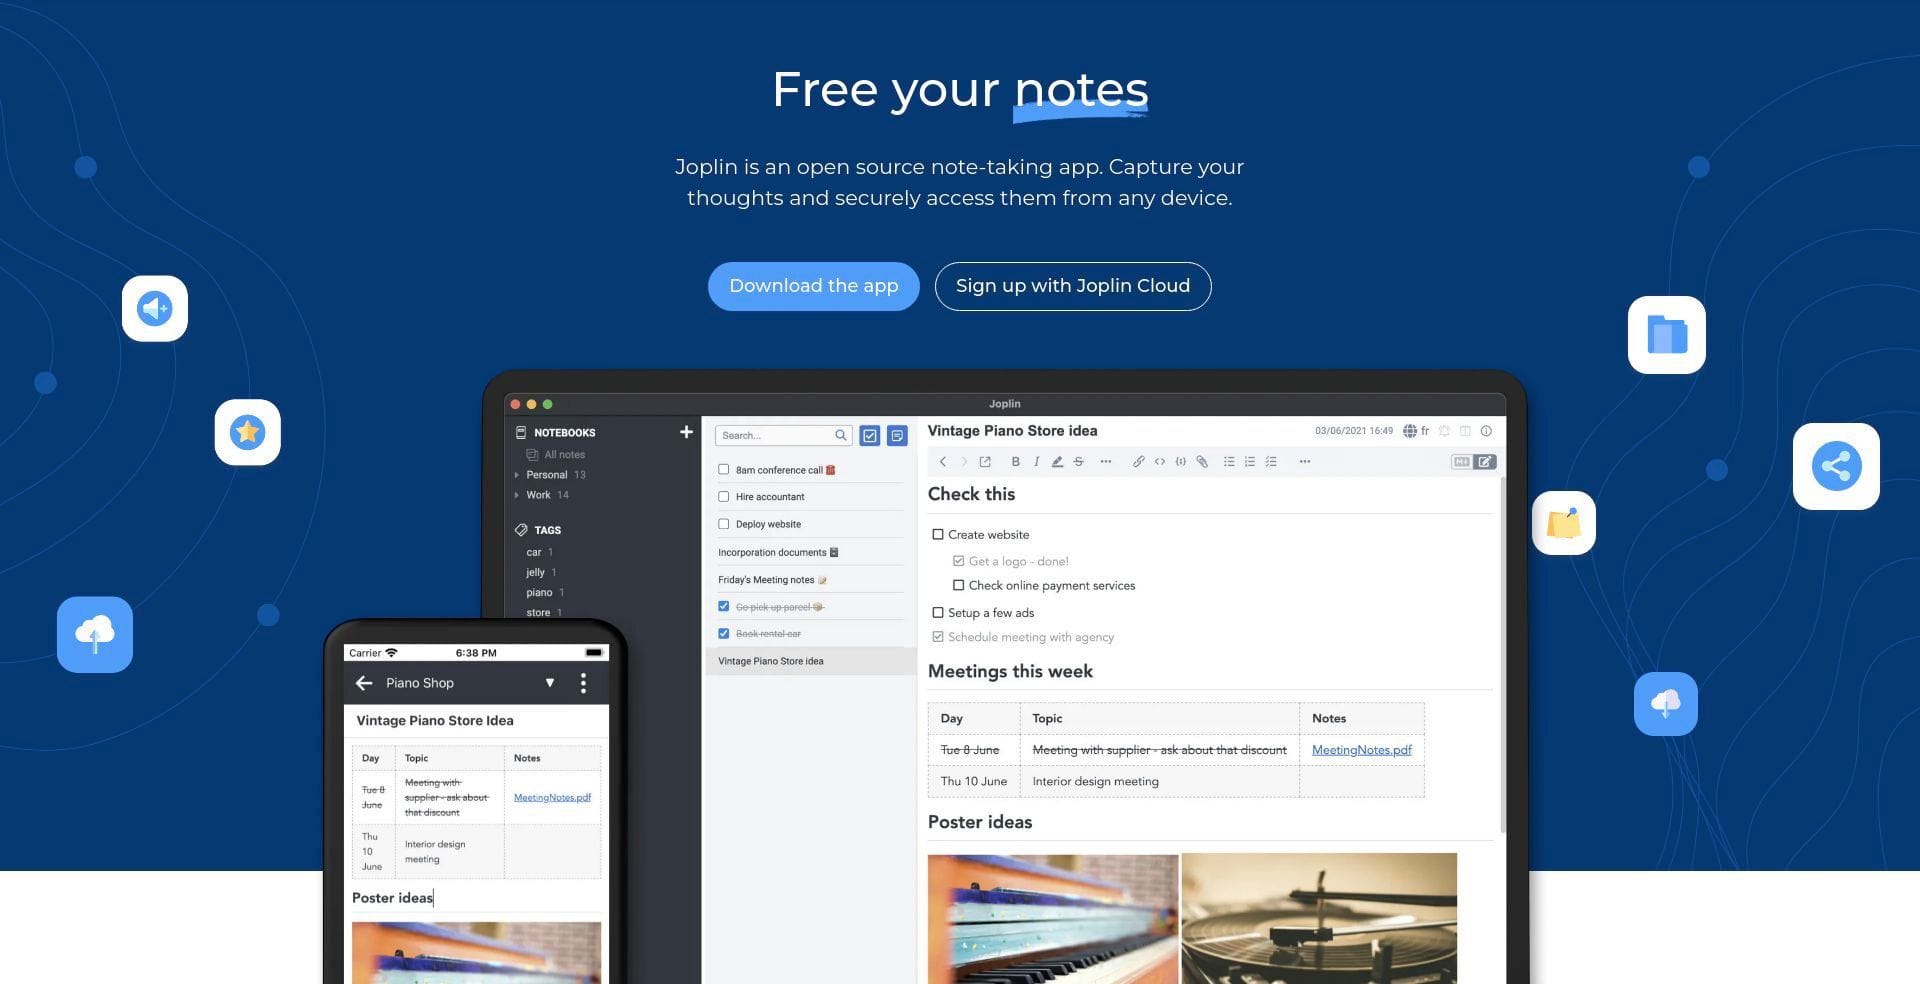Untick the Get a logo checkbox
This screenshot has width=1920, height=984.
(958, 561)
